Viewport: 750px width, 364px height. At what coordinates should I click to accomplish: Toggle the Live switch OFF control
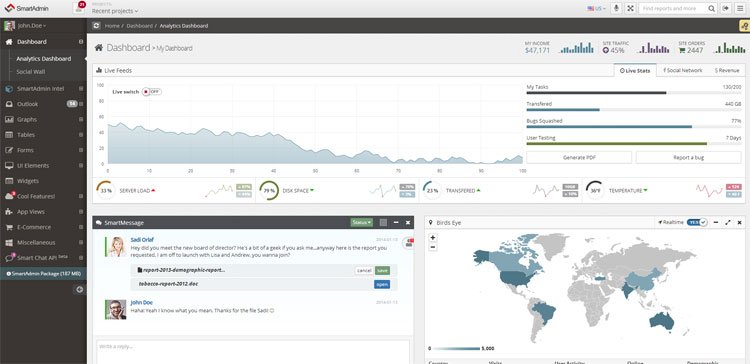point(152,91)
